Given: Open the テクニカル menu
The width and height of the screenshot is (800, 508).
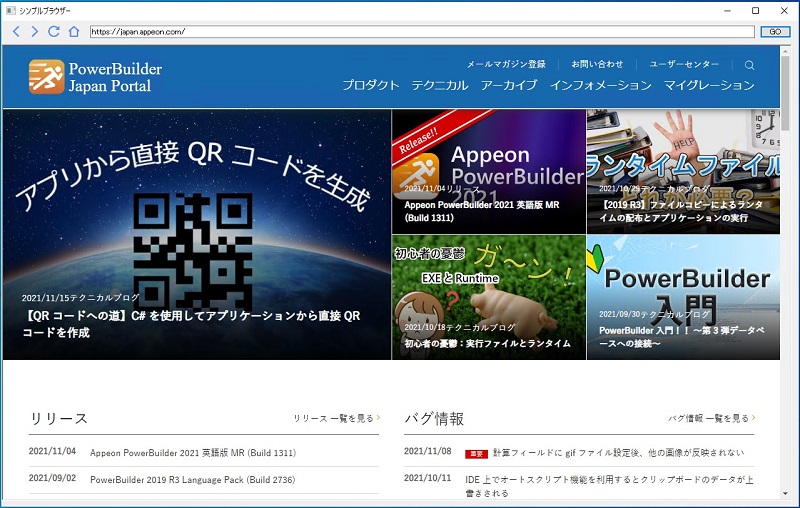Looking at the screenshot, I should [x=440, y=85].
